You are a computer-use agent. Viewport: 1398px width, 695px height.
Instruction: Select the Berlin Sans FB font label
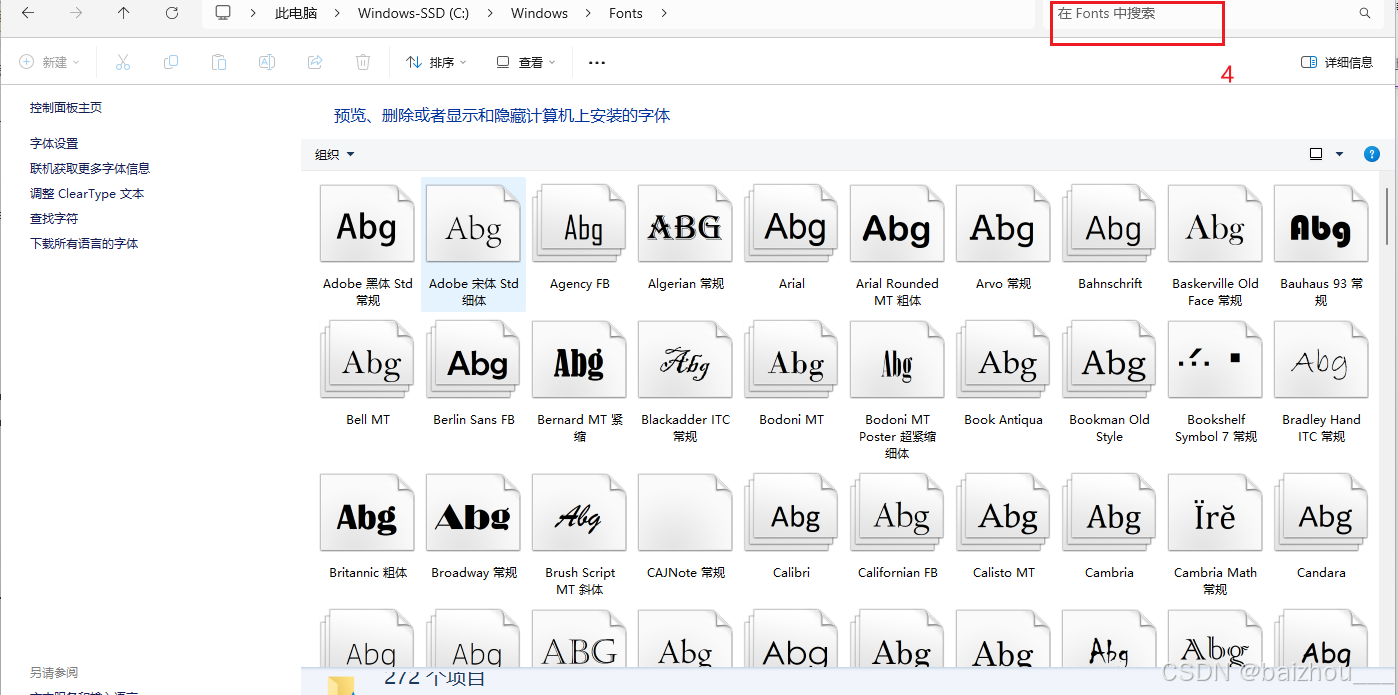point(474,420)
